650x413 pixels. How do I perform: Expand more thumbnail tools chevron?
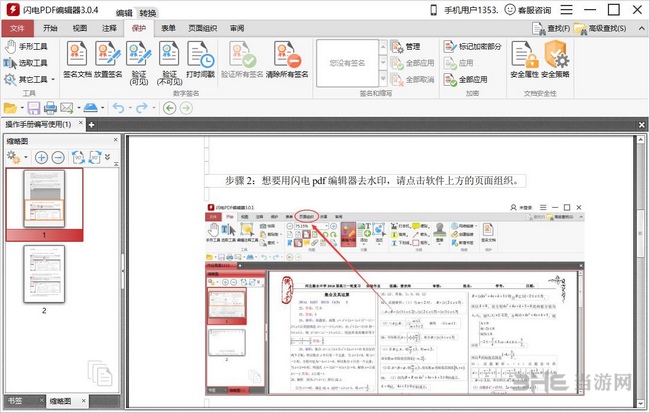107,157
